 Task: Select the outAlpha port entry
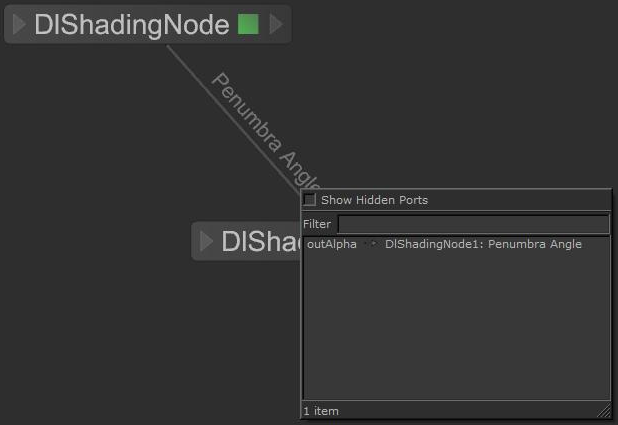tap(331, 244)
